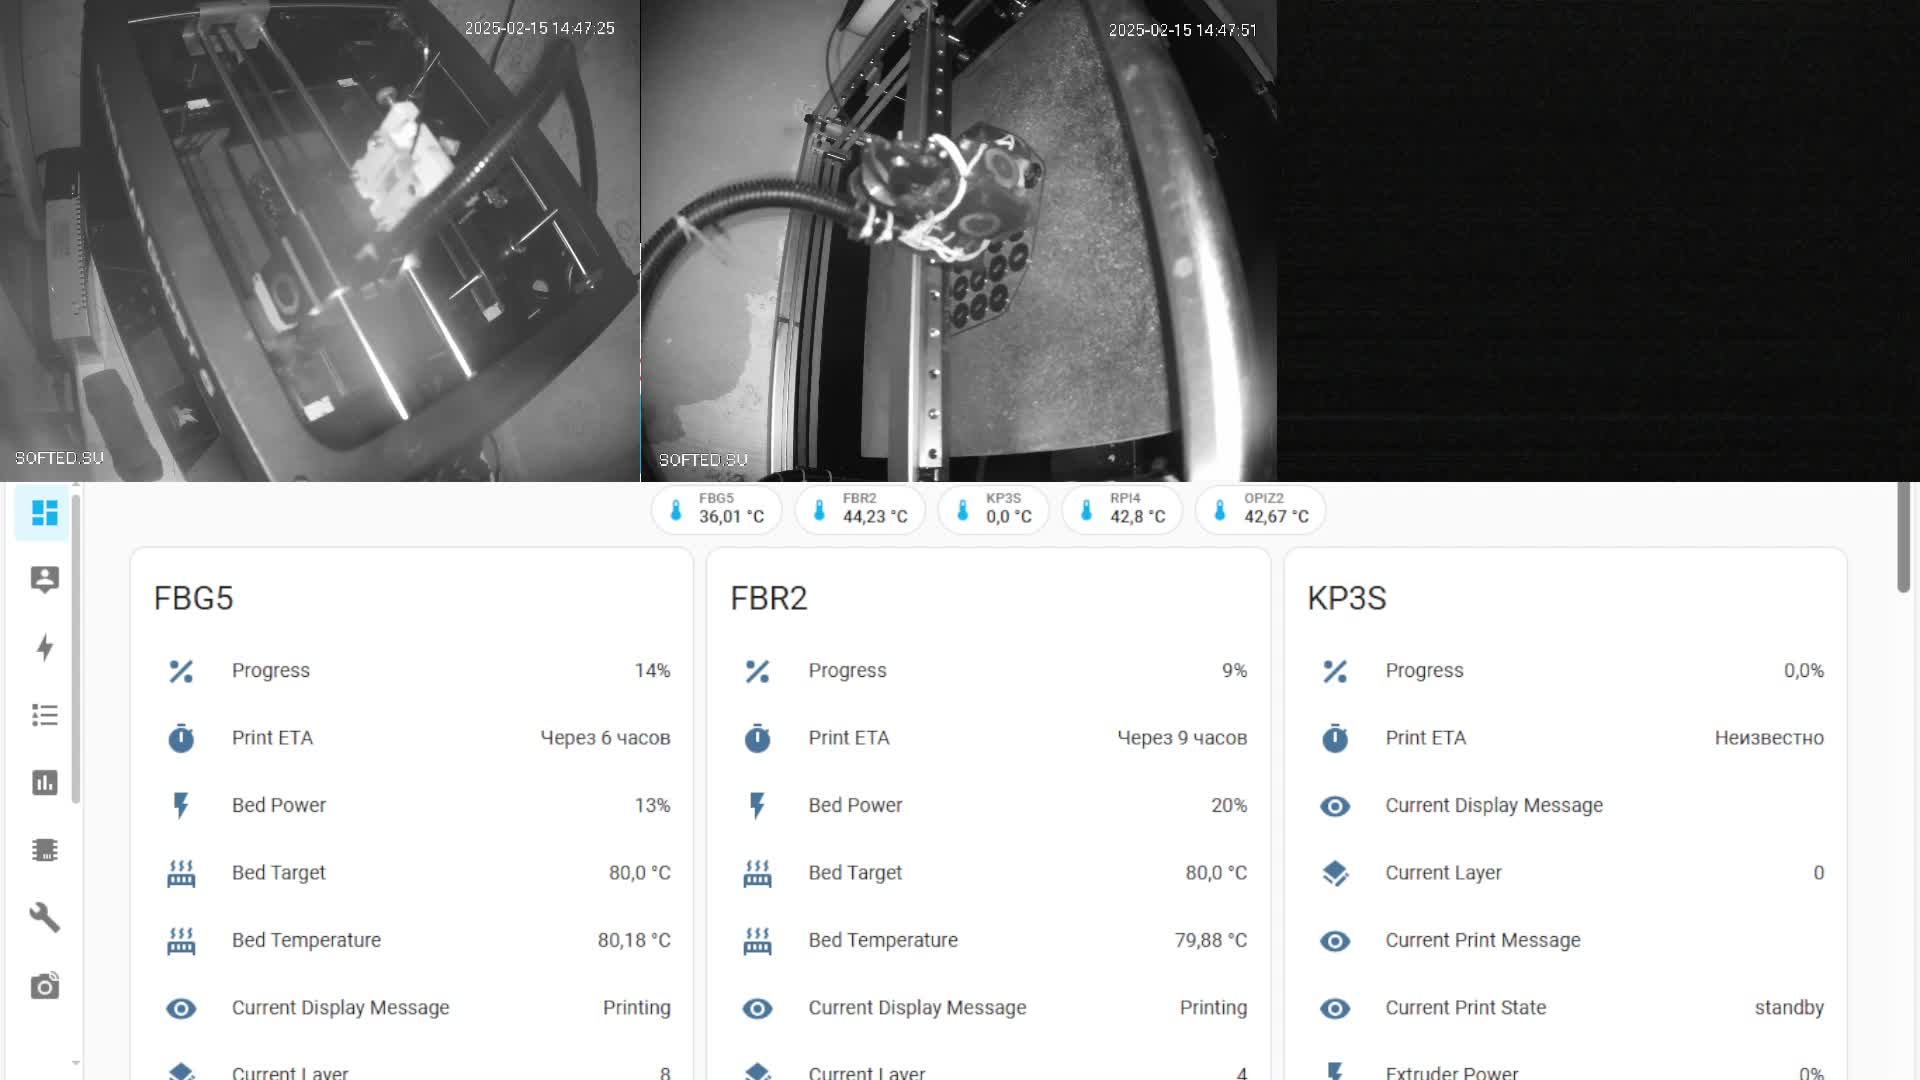Click FBR2 Bed Temperature heater icon

[x=757, y=940]
